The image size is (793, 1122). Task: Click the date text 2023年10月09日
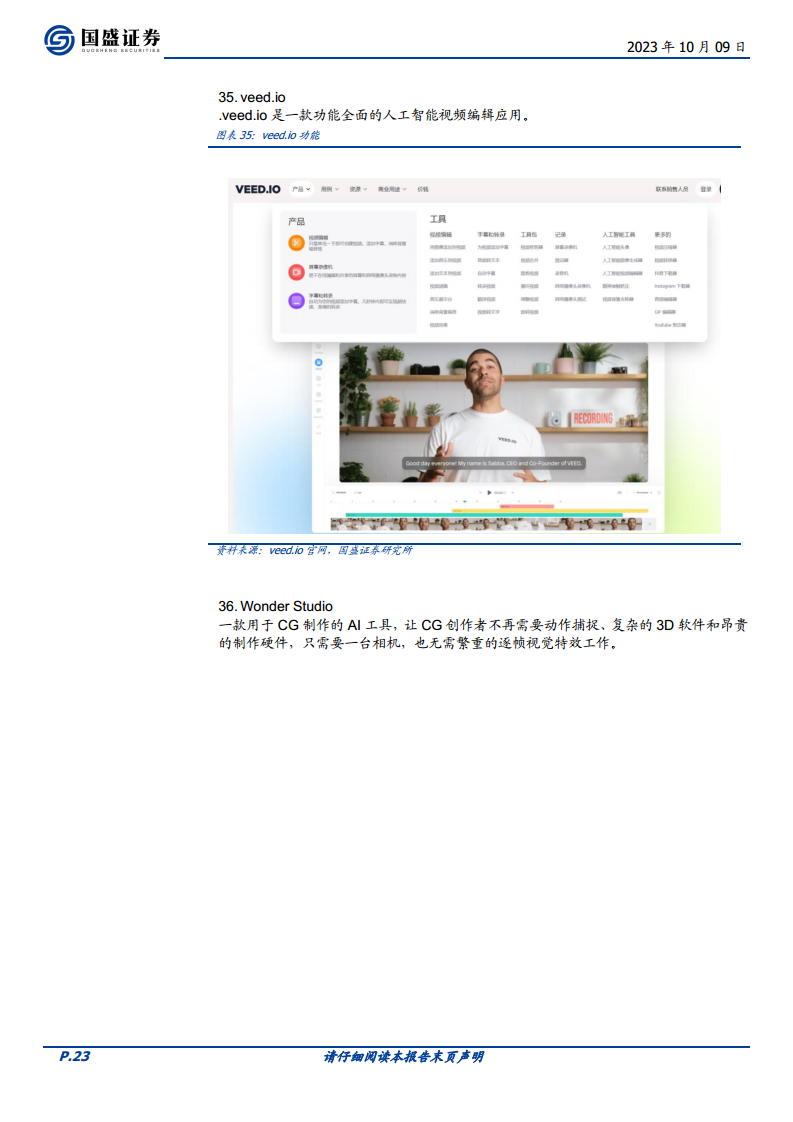[686, 47]
